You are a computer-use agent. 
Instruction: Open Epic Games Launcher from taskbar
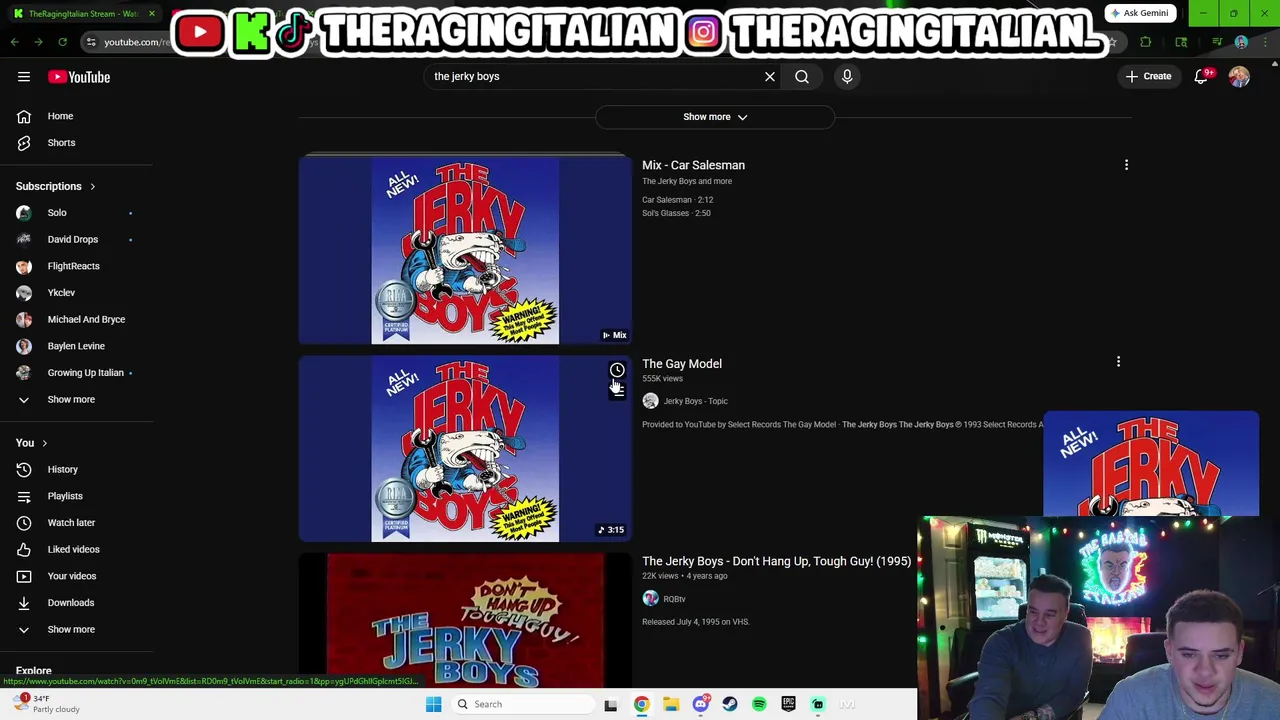(x=789, y=704)
